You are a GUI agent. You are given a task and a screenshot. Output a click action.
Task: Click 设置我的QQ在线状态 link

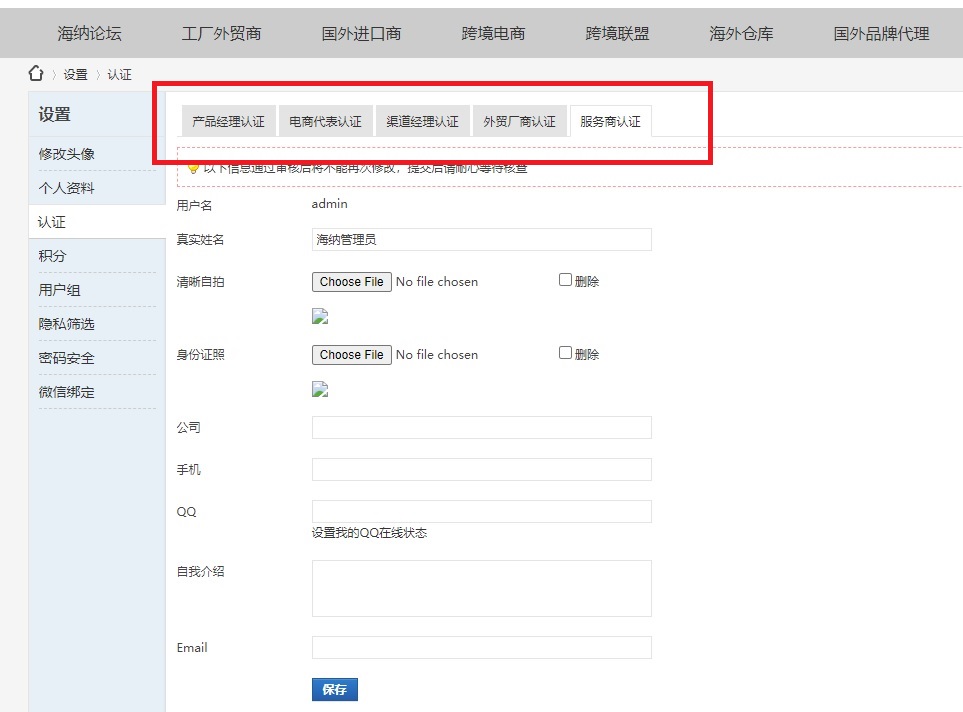(x=369, y=533)
